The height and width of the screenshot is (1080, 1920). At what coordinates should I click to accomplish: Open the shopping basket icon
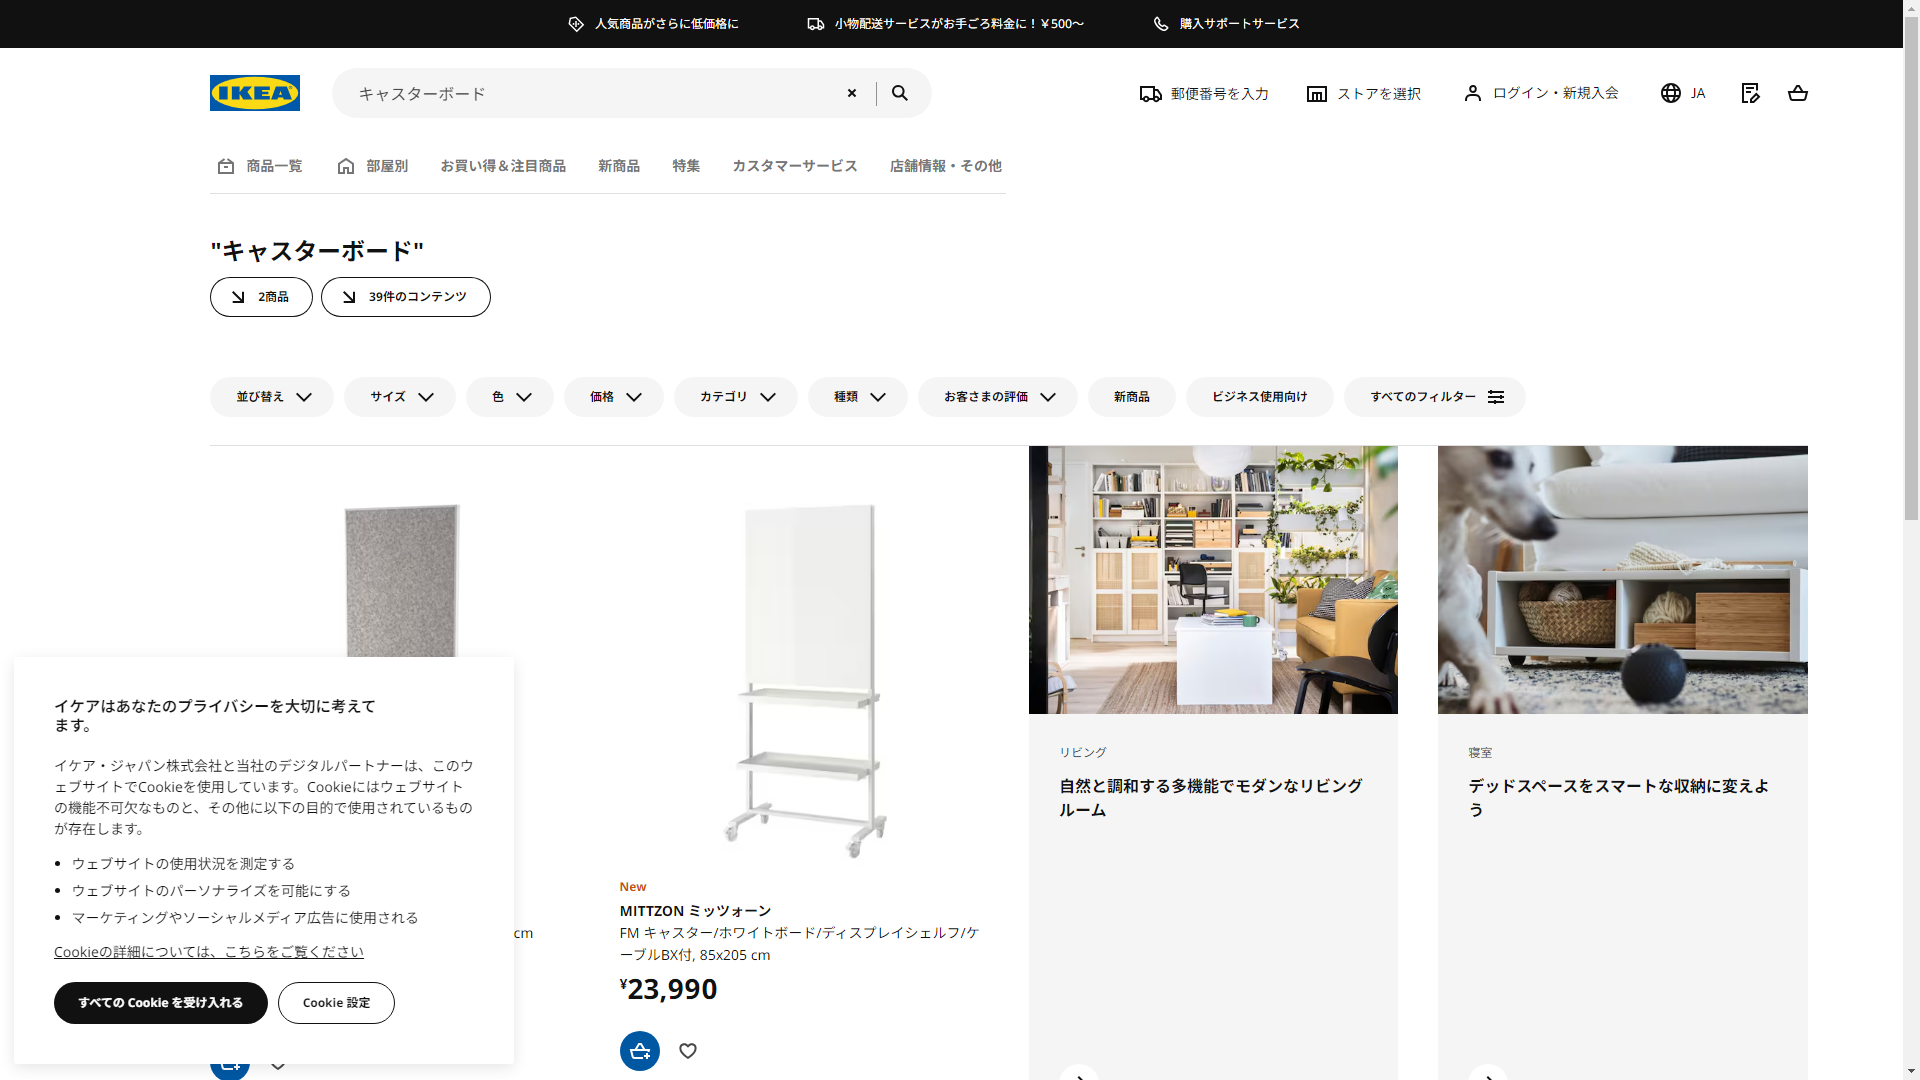[x=1797, y=93]
